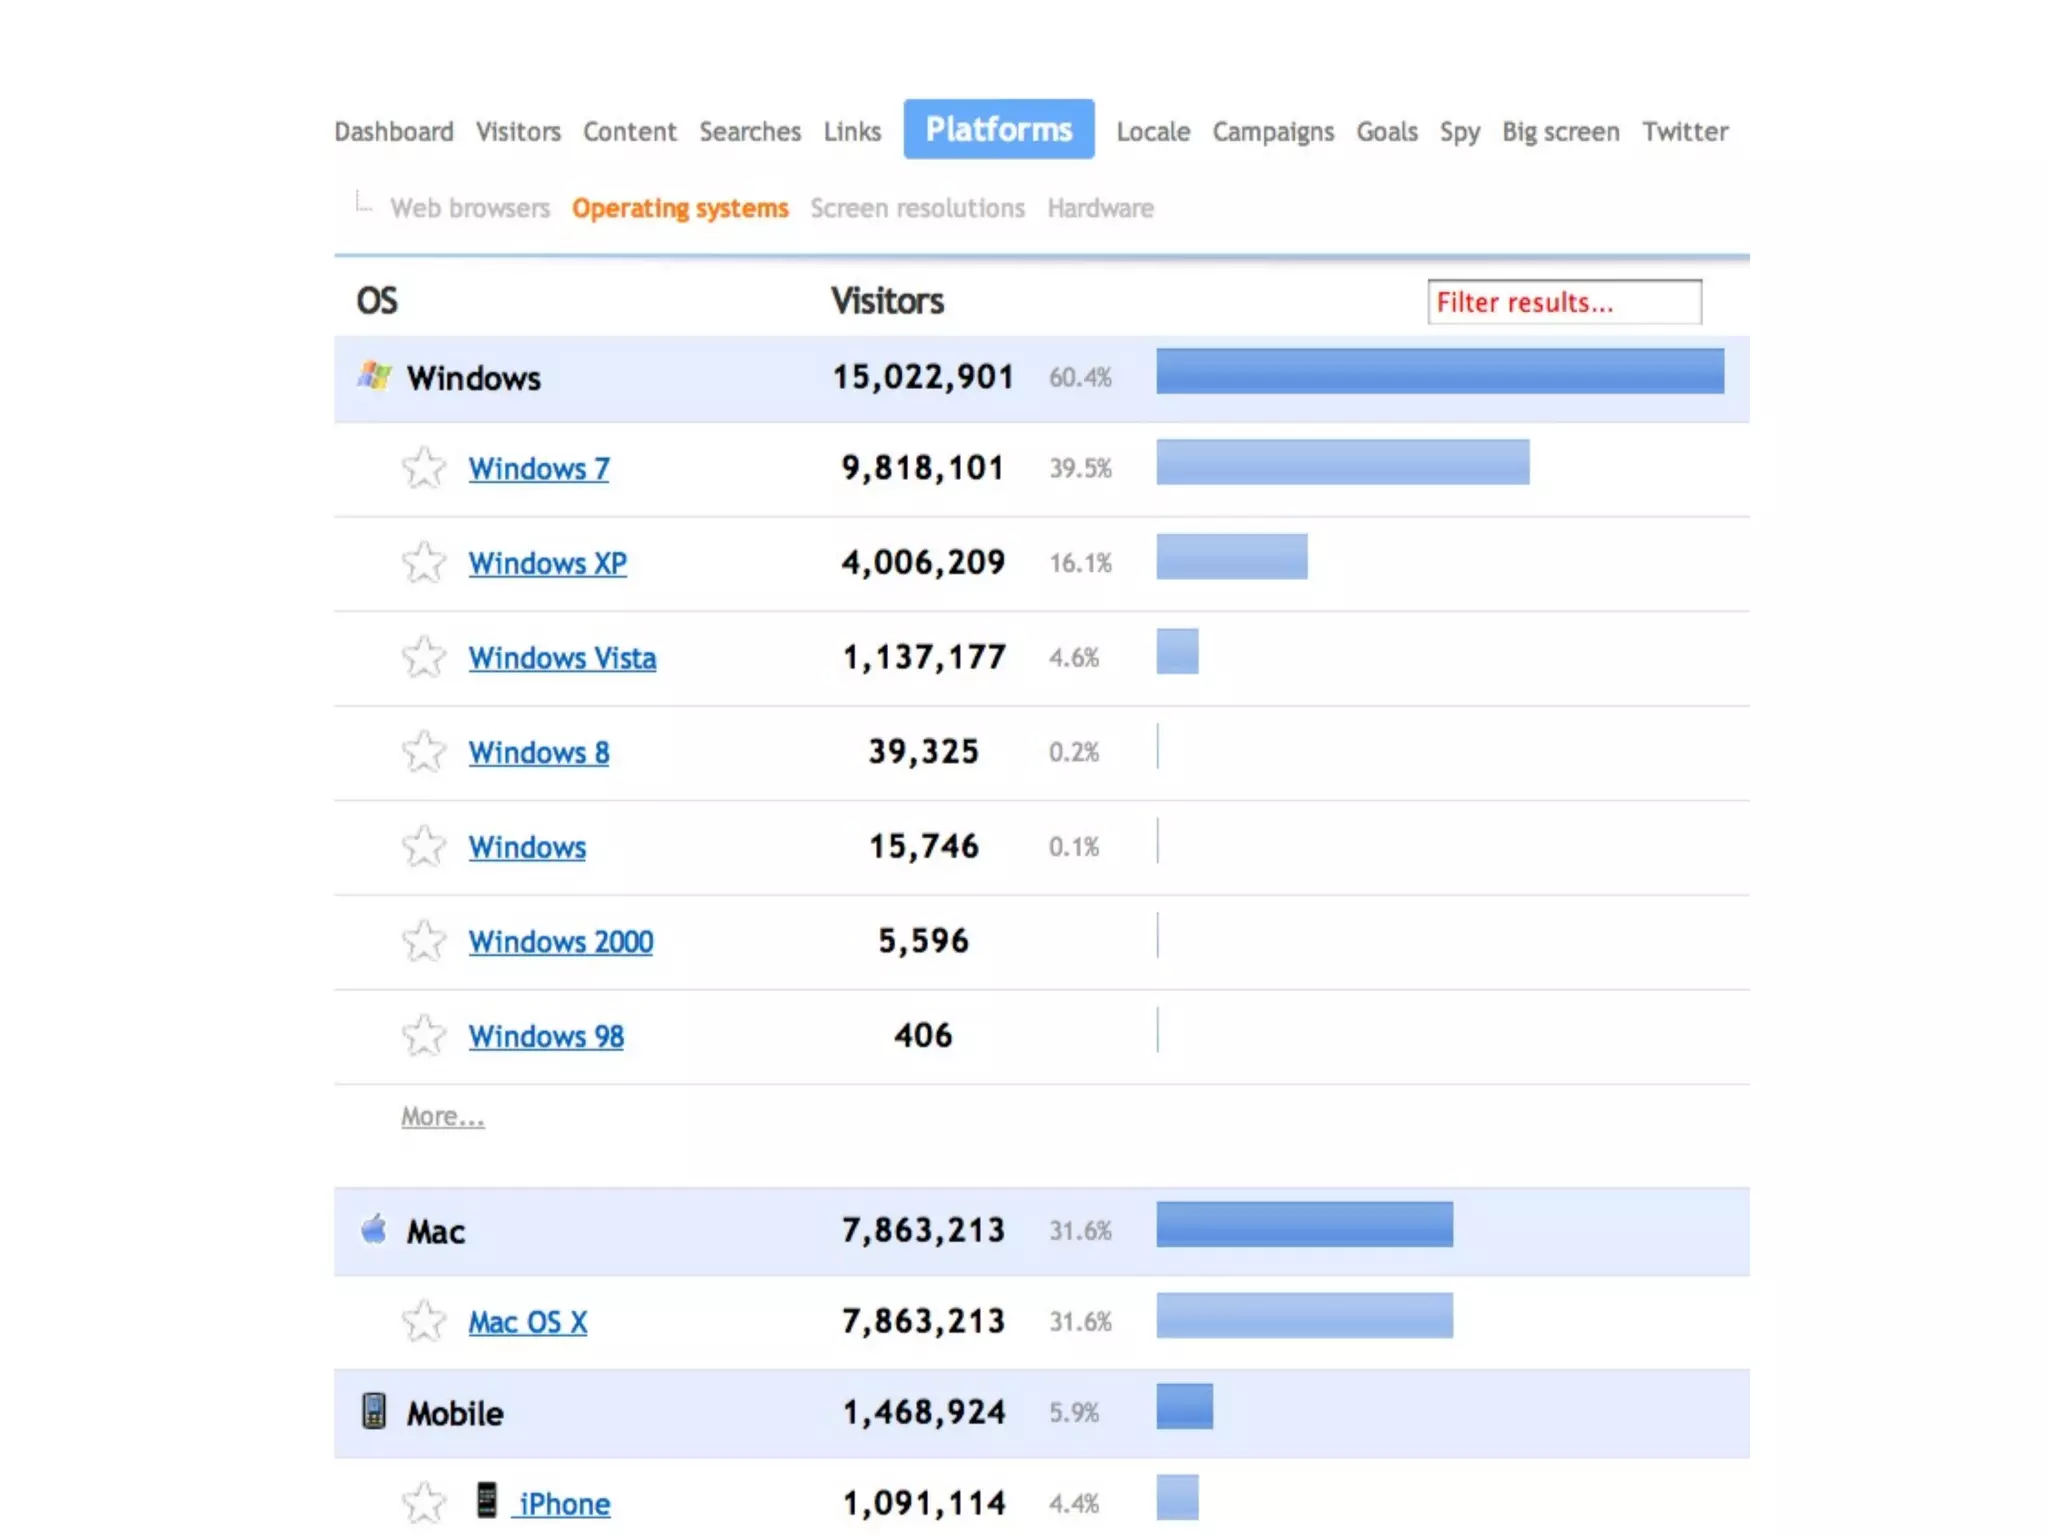Screen dimensions: 2048x1536
Task: Open the Mac OS X link
Action: pyautogui.click(x=528, y=1322)
